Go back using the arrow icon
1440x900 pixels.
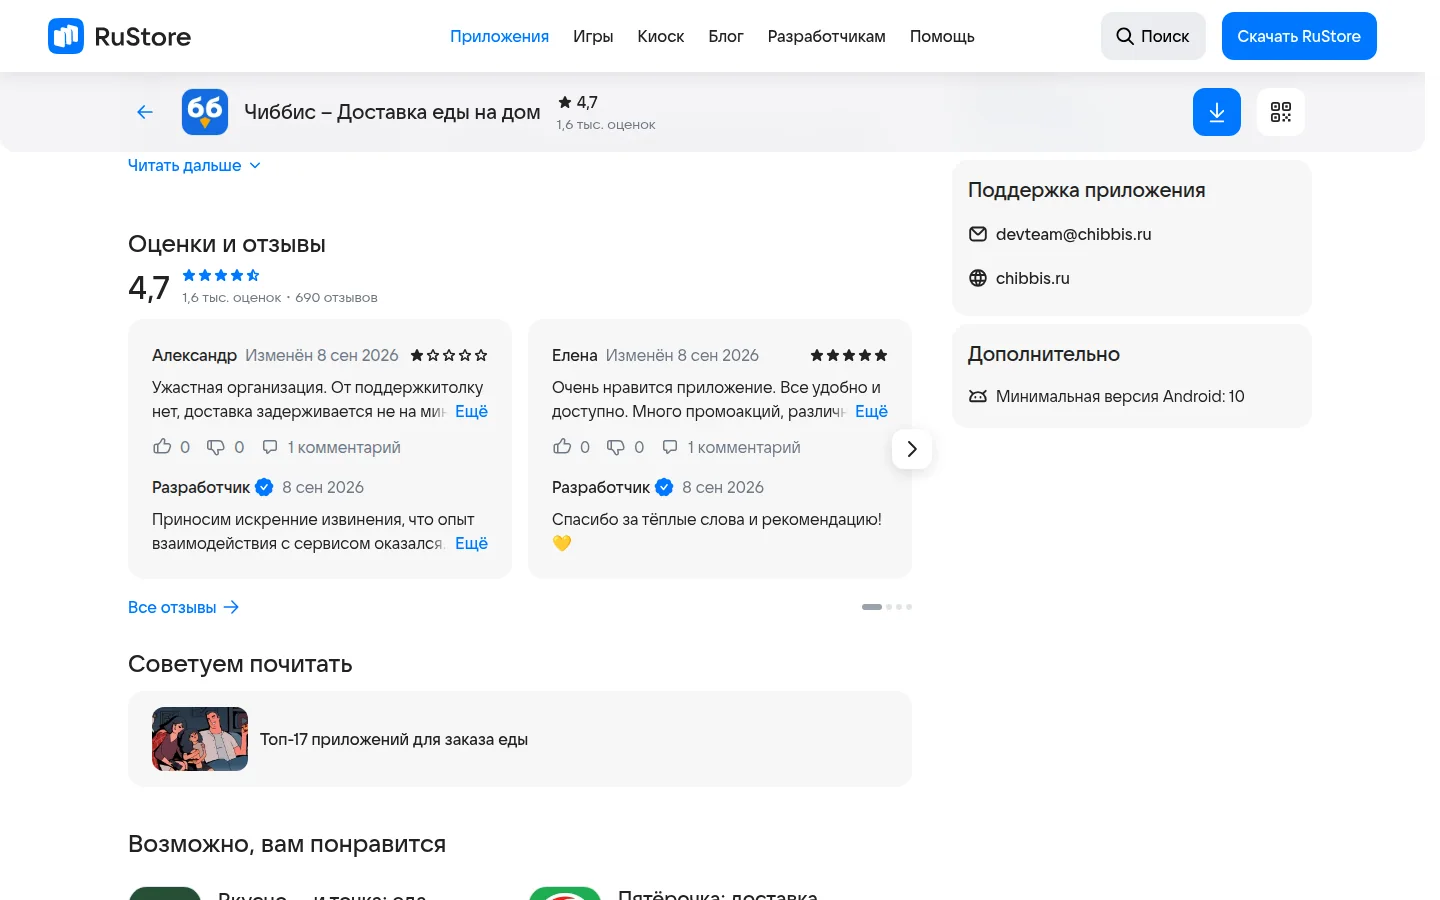tap(145, 112)
